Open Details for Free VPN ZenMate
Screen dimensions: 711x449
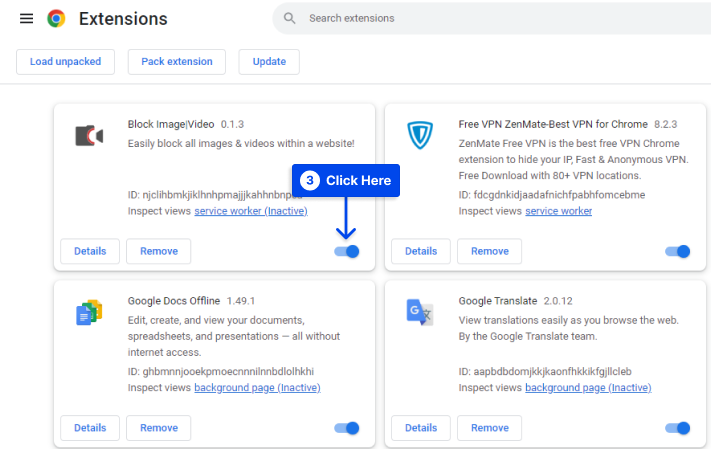[421, 251]
